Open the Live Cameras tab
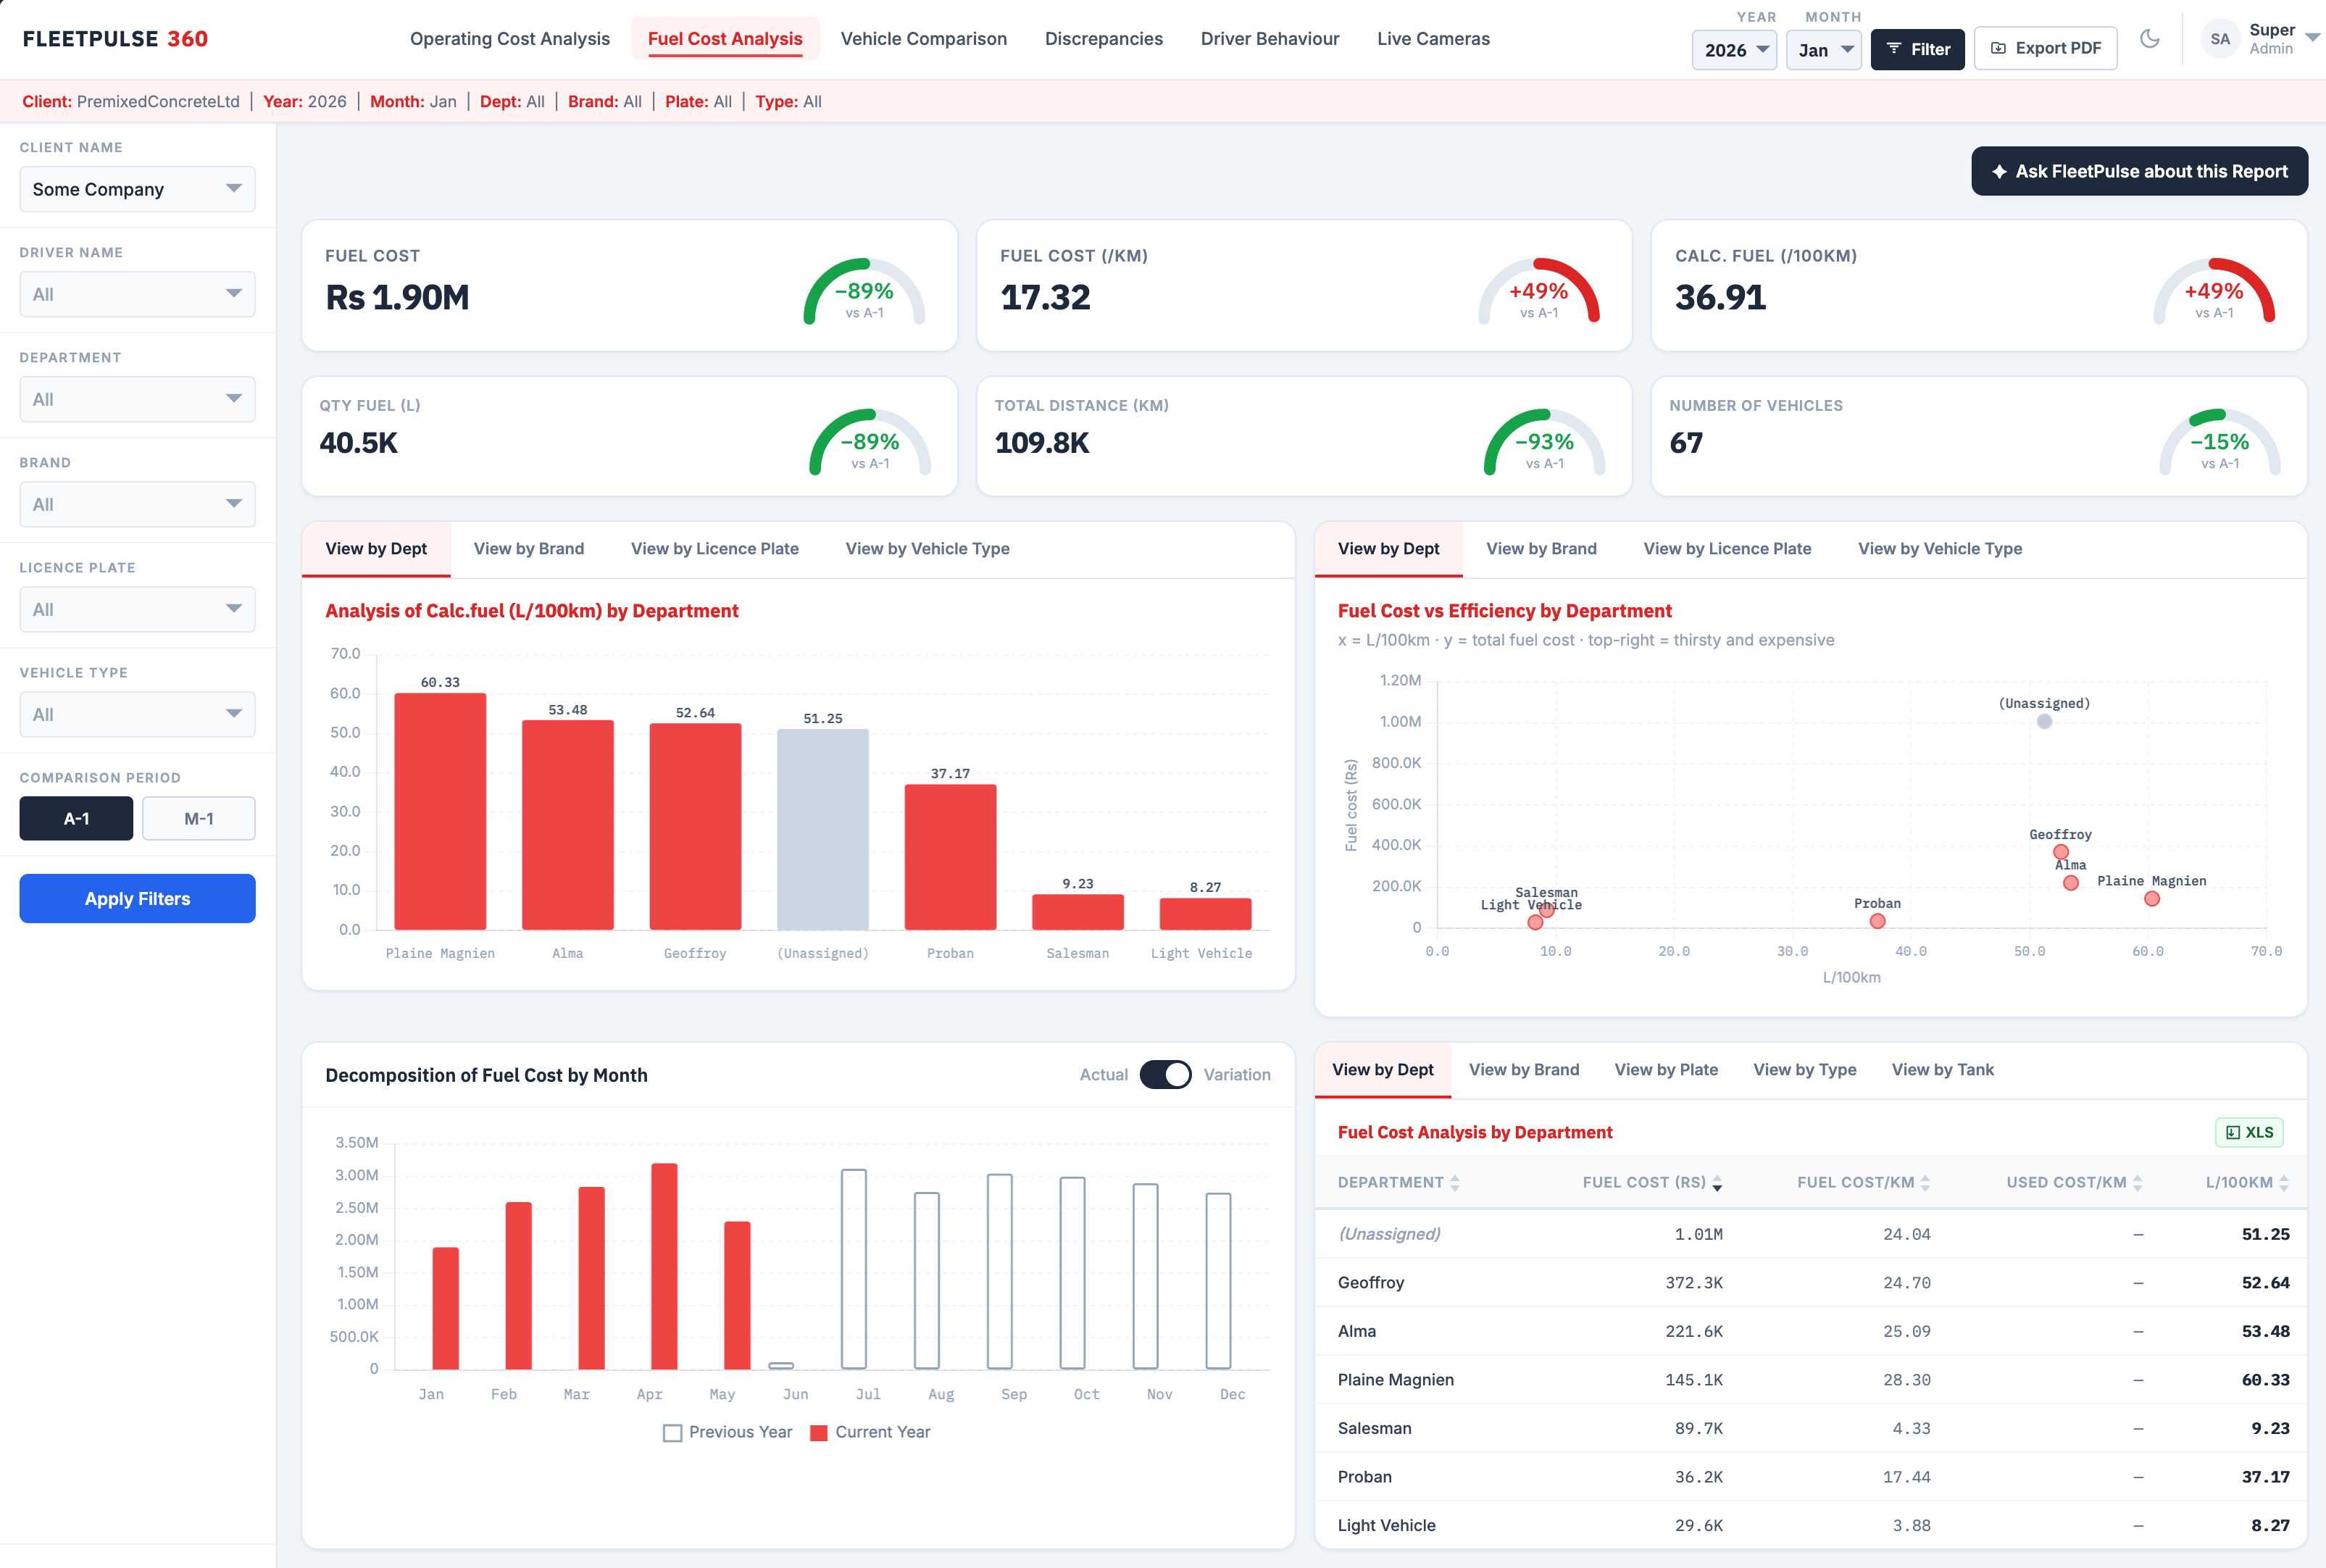 click(x=1432, y=39)
